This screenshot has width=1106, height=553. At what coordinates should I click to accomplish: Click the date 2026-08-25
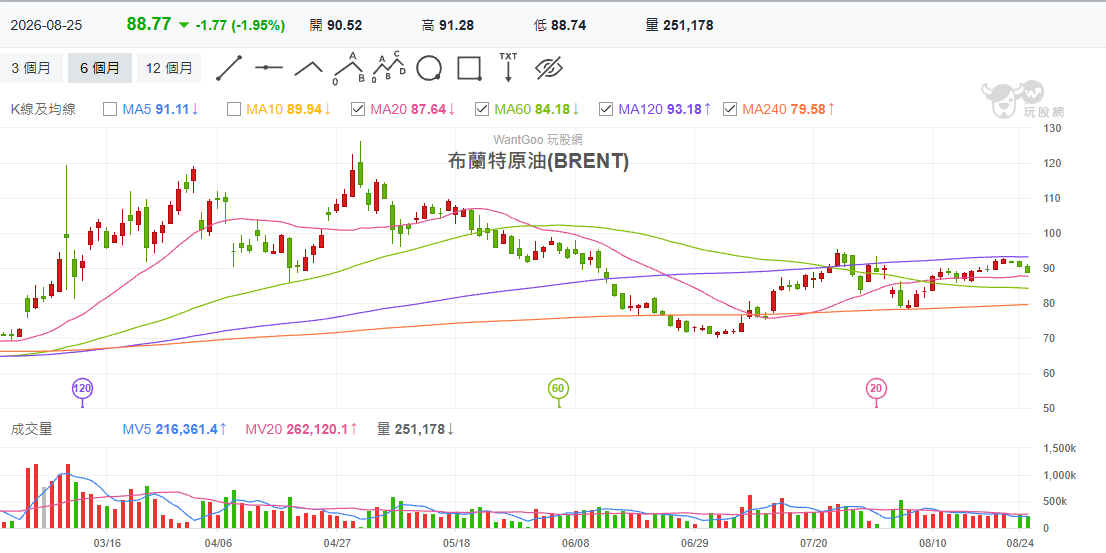tap(46, 25)
